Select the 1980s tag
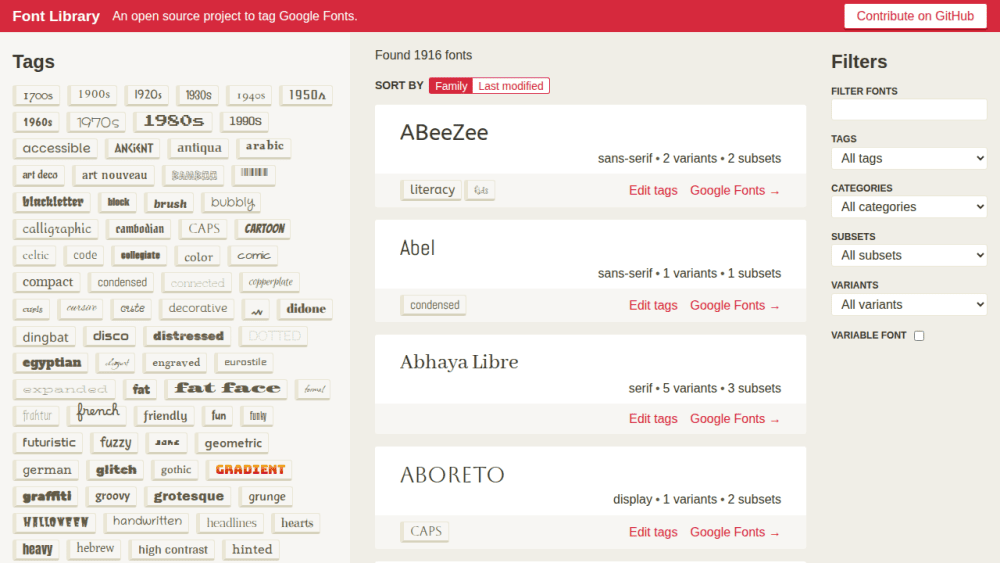1000x563 pixels. tap(173, 121)
